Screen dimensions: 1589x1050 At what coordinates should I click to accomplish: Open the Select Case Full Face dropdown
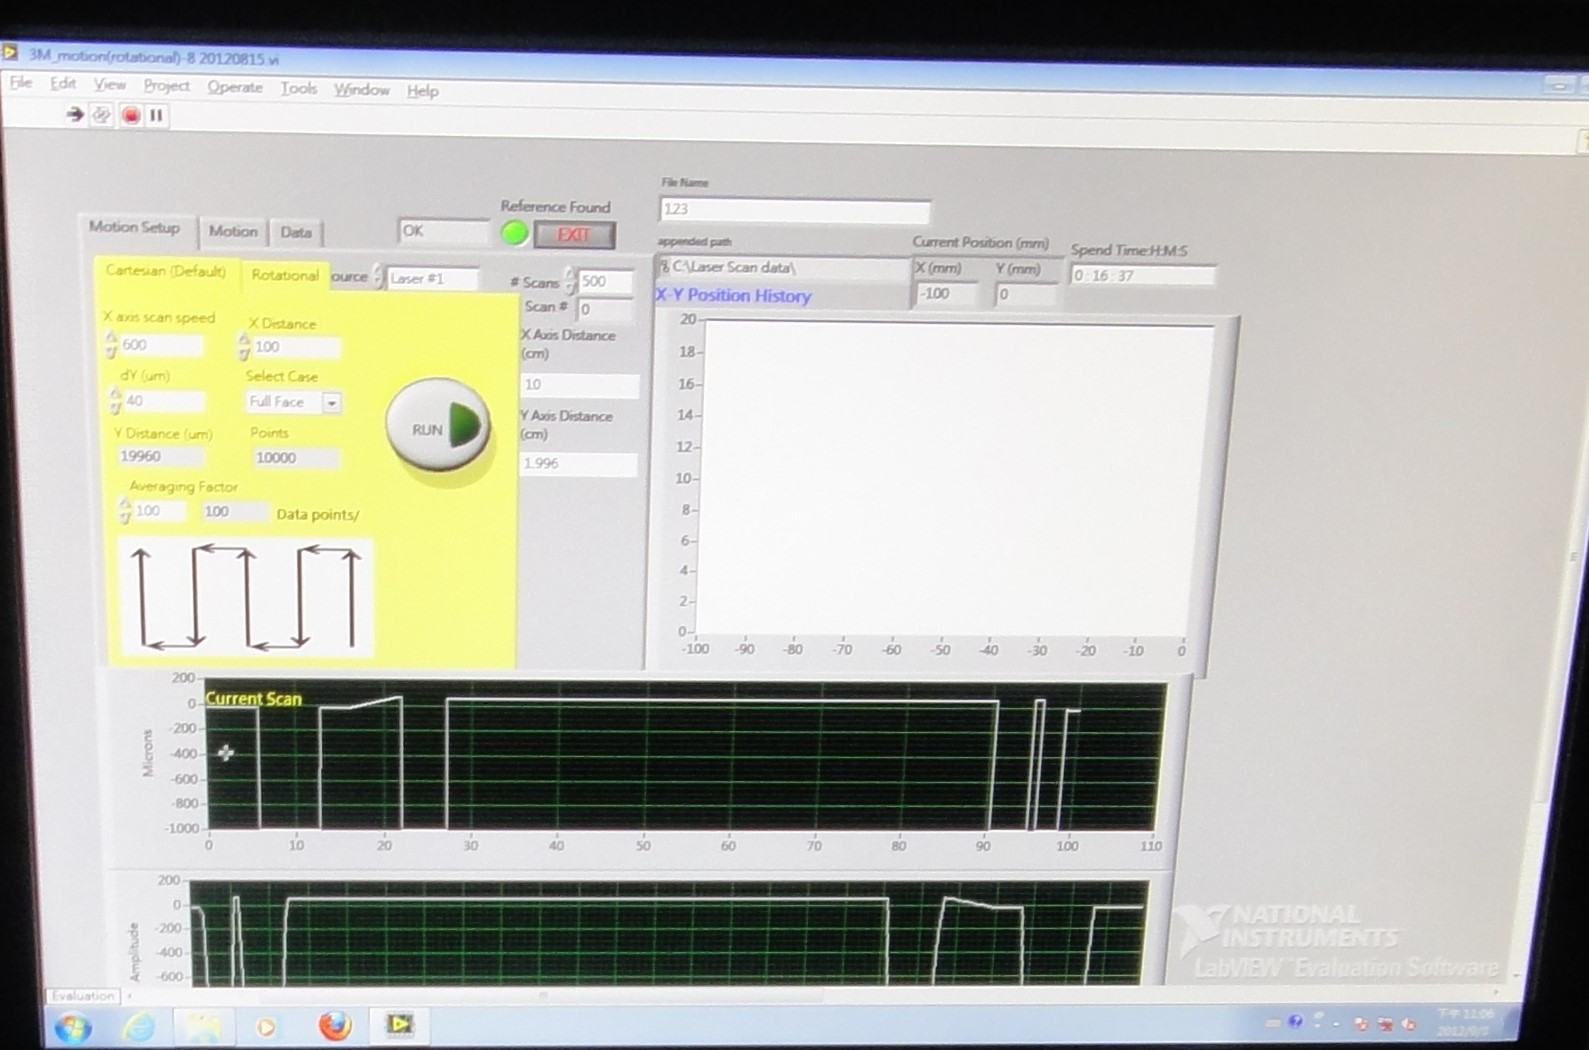[x=331, y=402]
